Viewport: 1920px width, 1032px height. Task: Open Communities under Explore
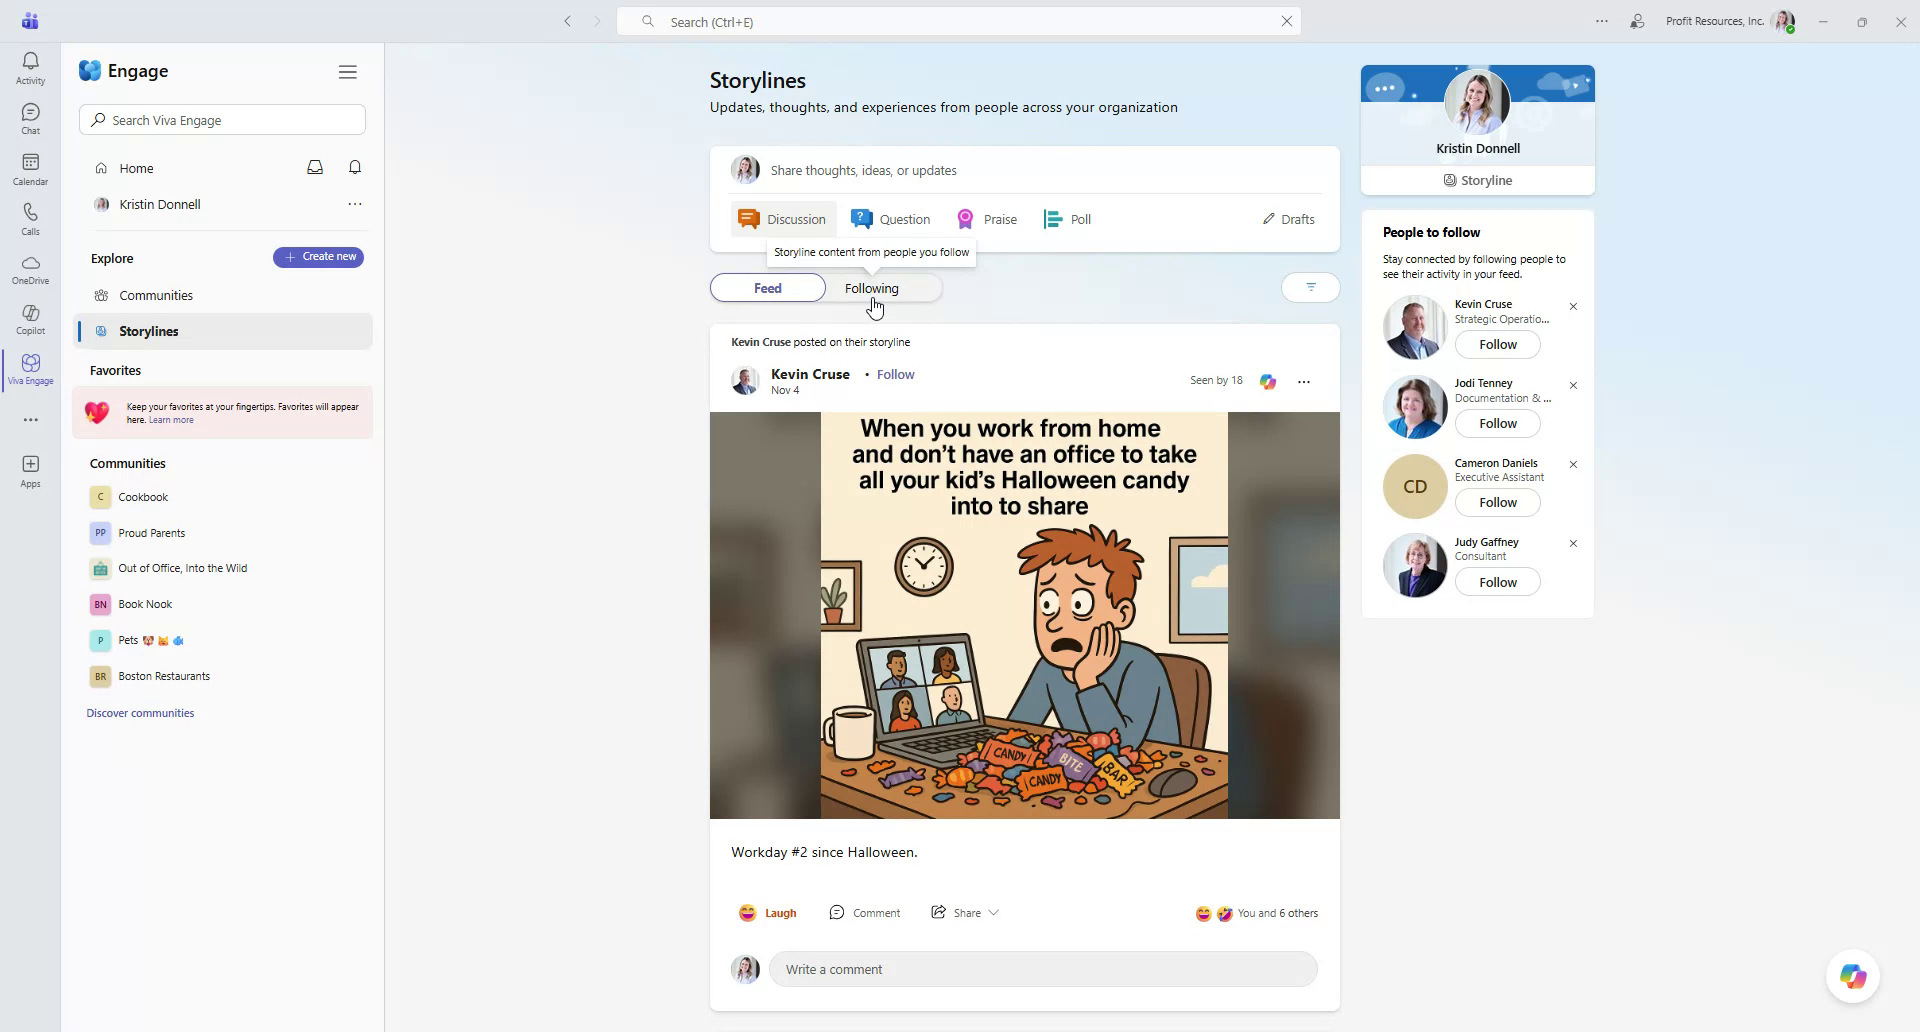tap(156, 295)
